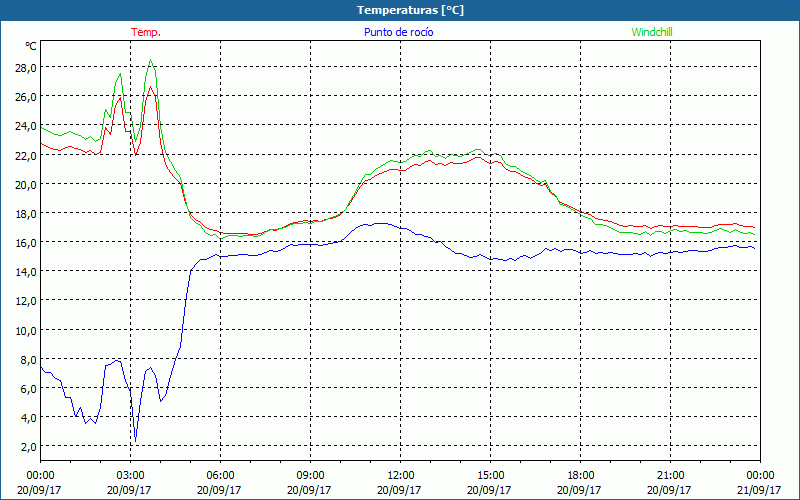Click the 22,0 y-axis value
800x500 pixels.
pyautogui.click(x=26, y=156)
